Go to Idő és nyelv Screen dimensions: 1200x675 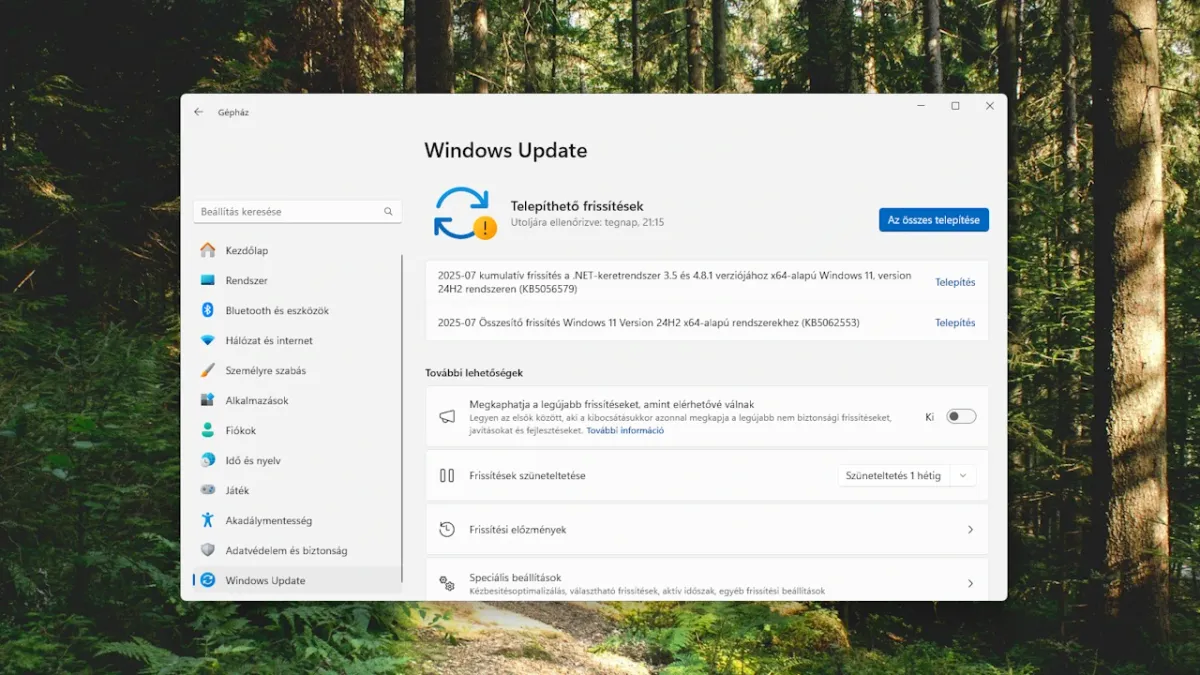[296, 460]
